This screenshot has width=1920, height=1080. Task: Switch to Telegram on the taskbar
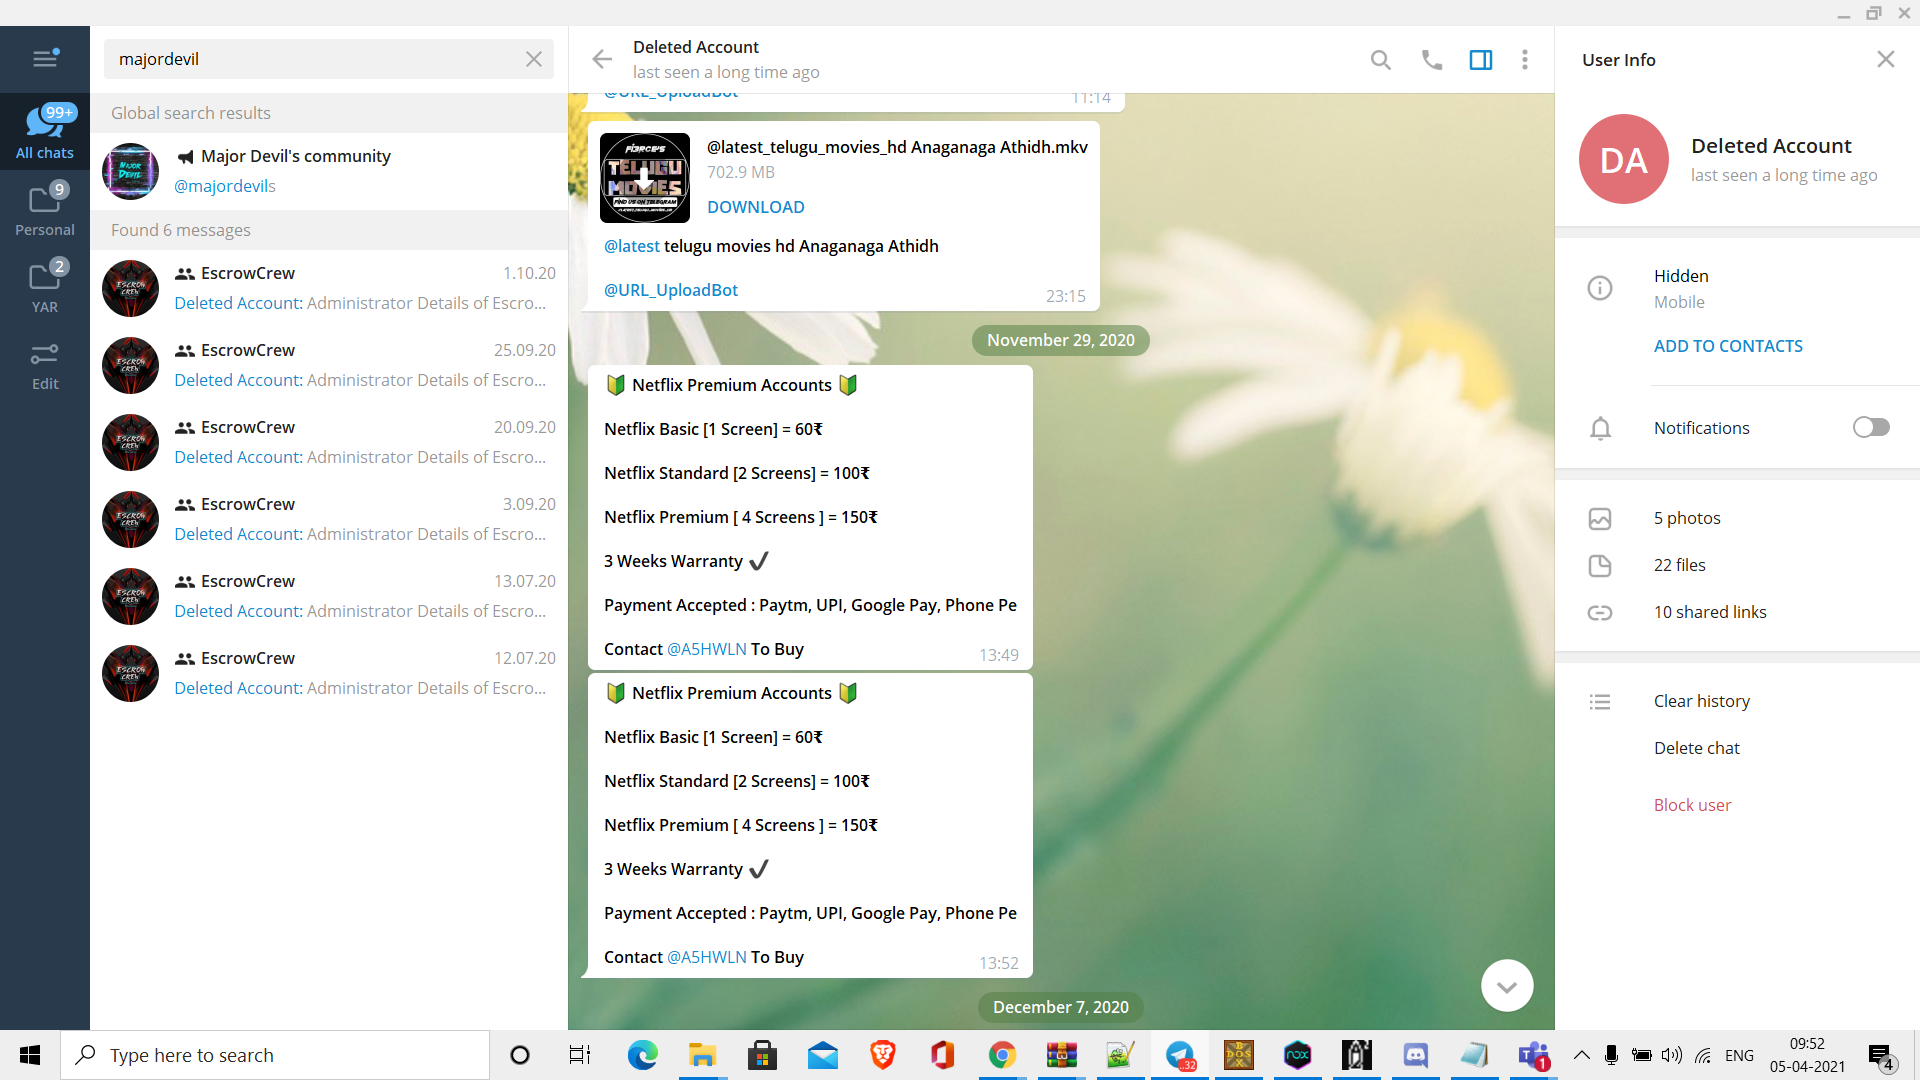(x=1180, y=1055)
